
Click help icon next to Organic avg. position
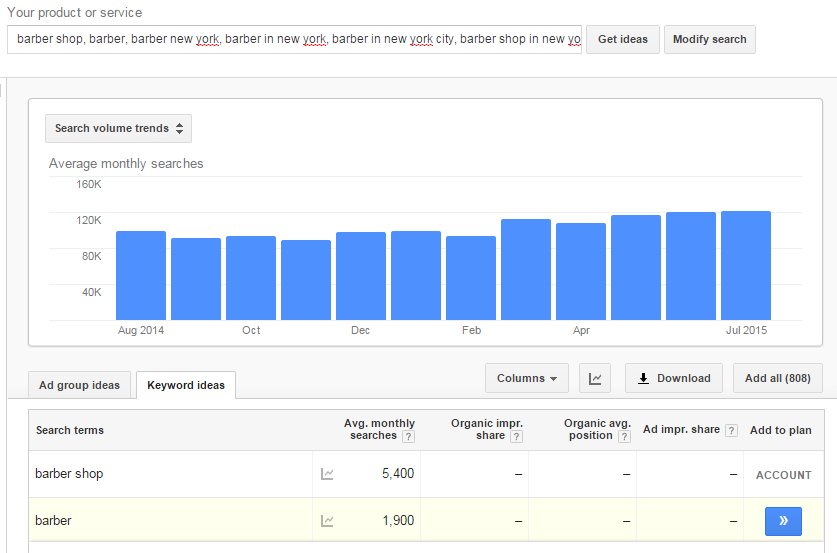tap(624, 437)
